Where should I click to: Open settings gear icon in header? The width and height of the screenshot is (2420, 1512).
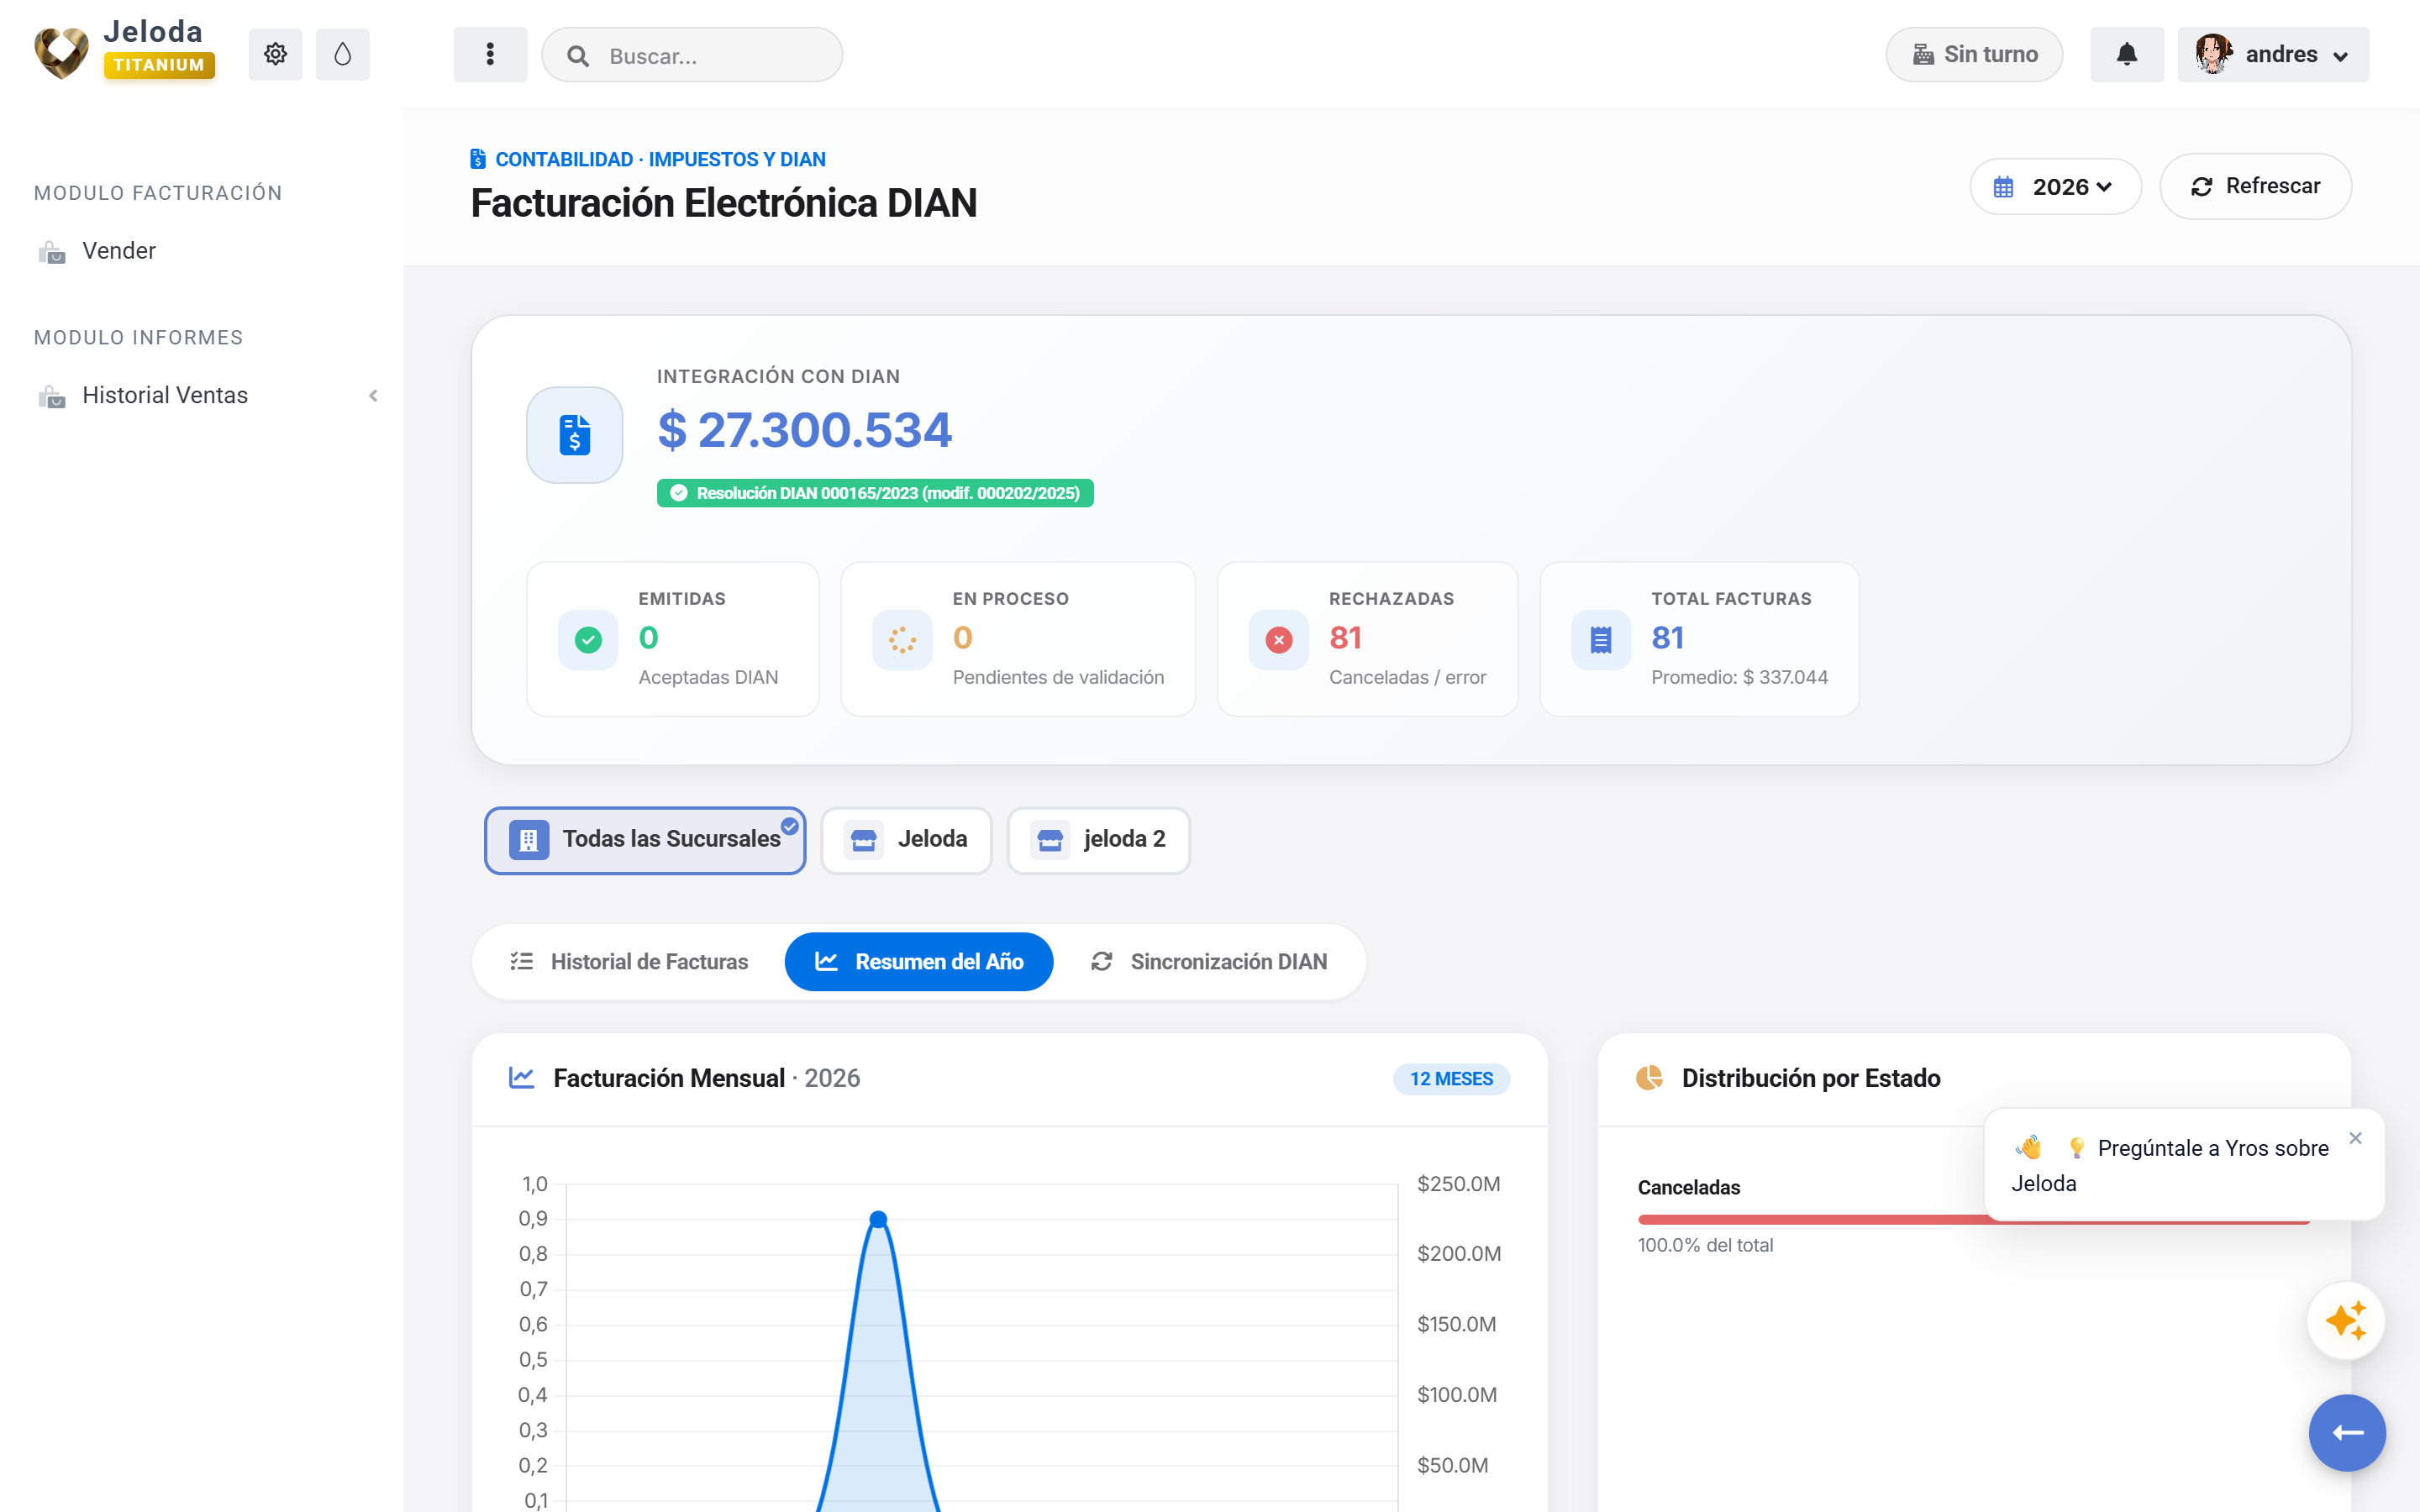coord(275,54)
